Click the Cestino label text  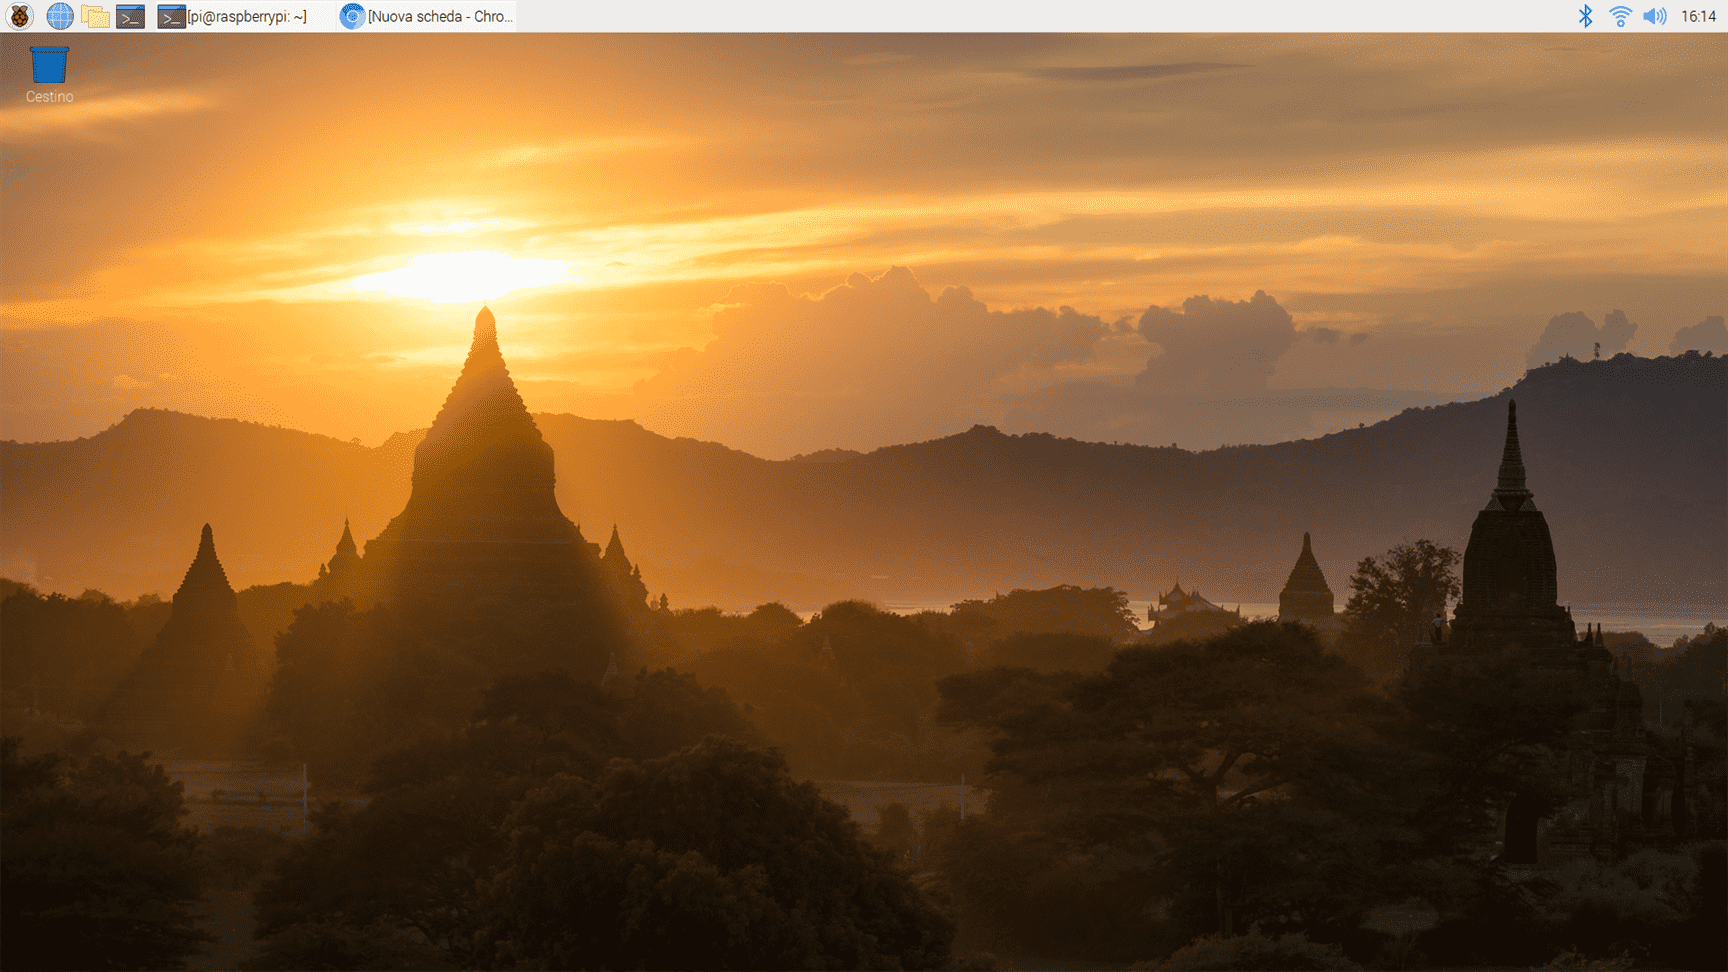pyautogui.click(x=49, y=97)
